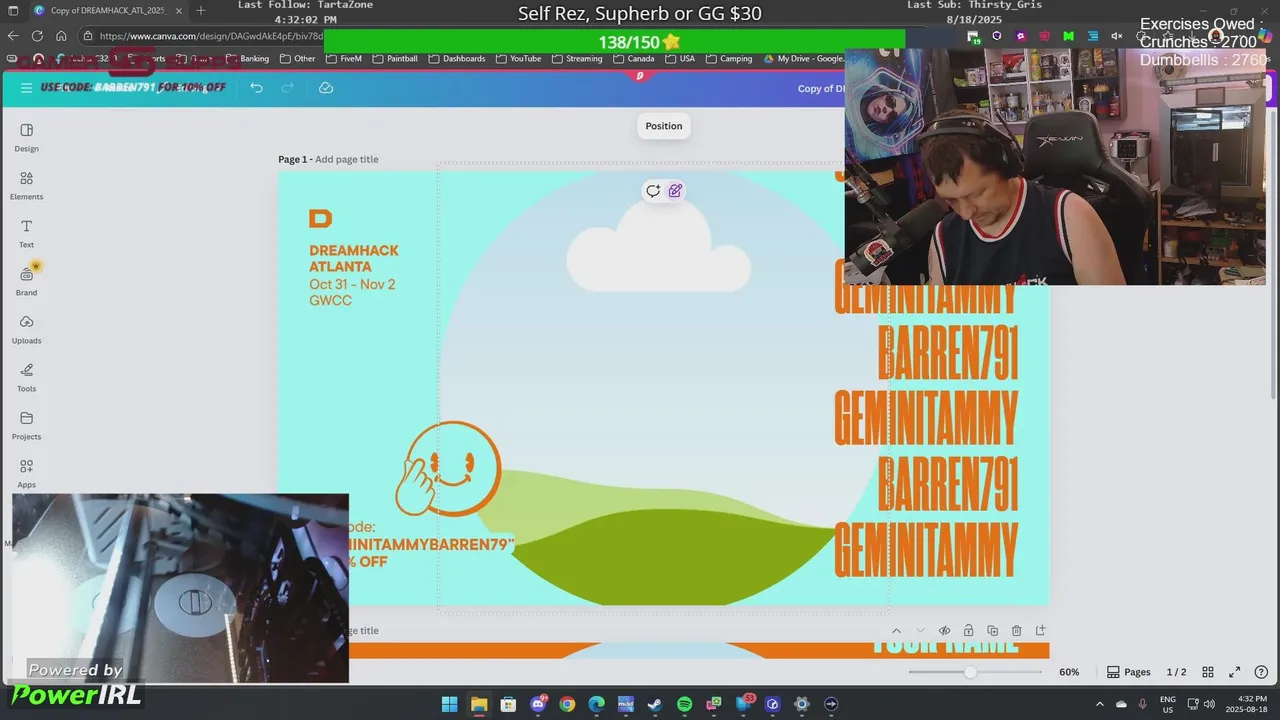This screenshot has width=1280, height=720.
Task: Open the USA bookmarks folder
Action: point(679,59)
